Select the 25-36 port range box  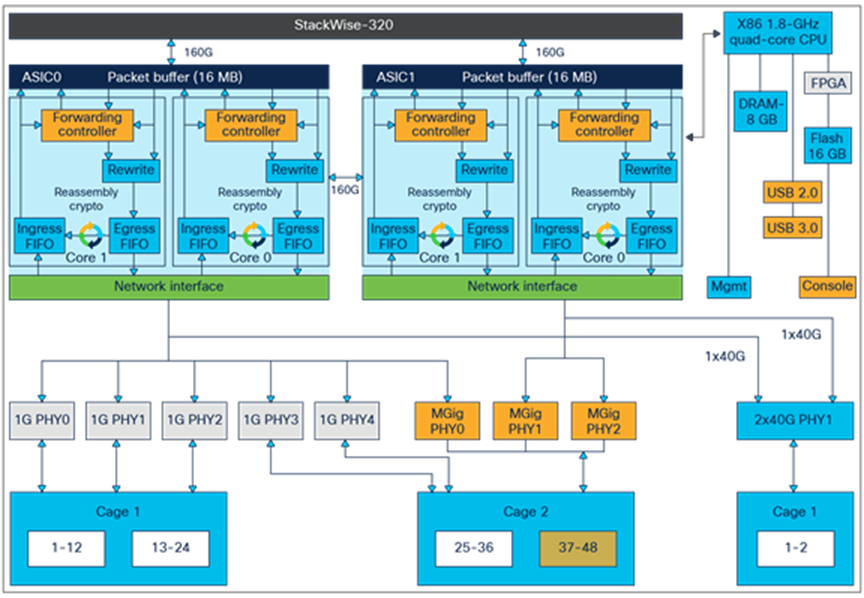pos(474,548)
